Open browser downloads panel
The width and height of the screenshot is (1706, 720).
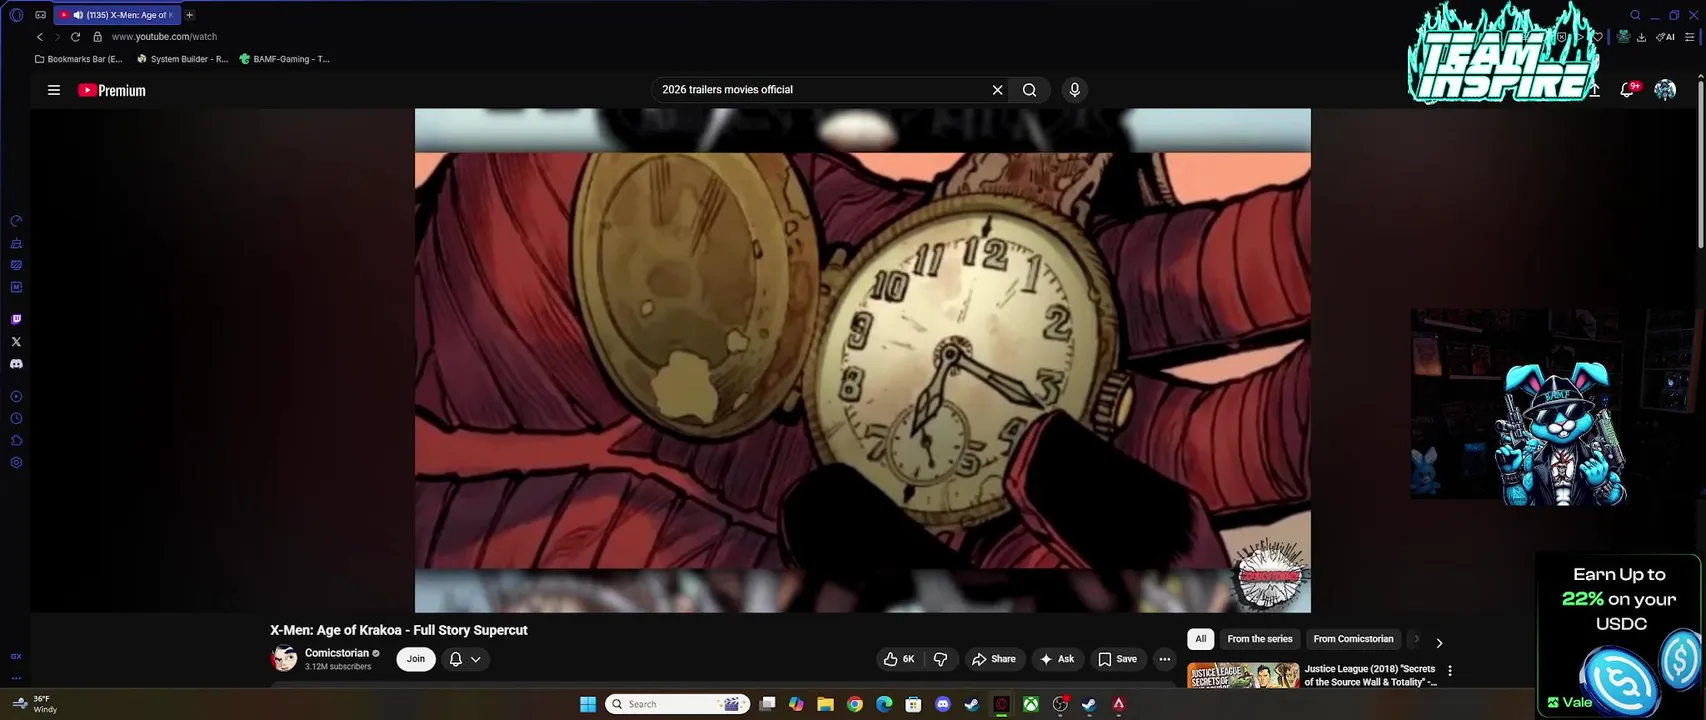(1641, 37)
